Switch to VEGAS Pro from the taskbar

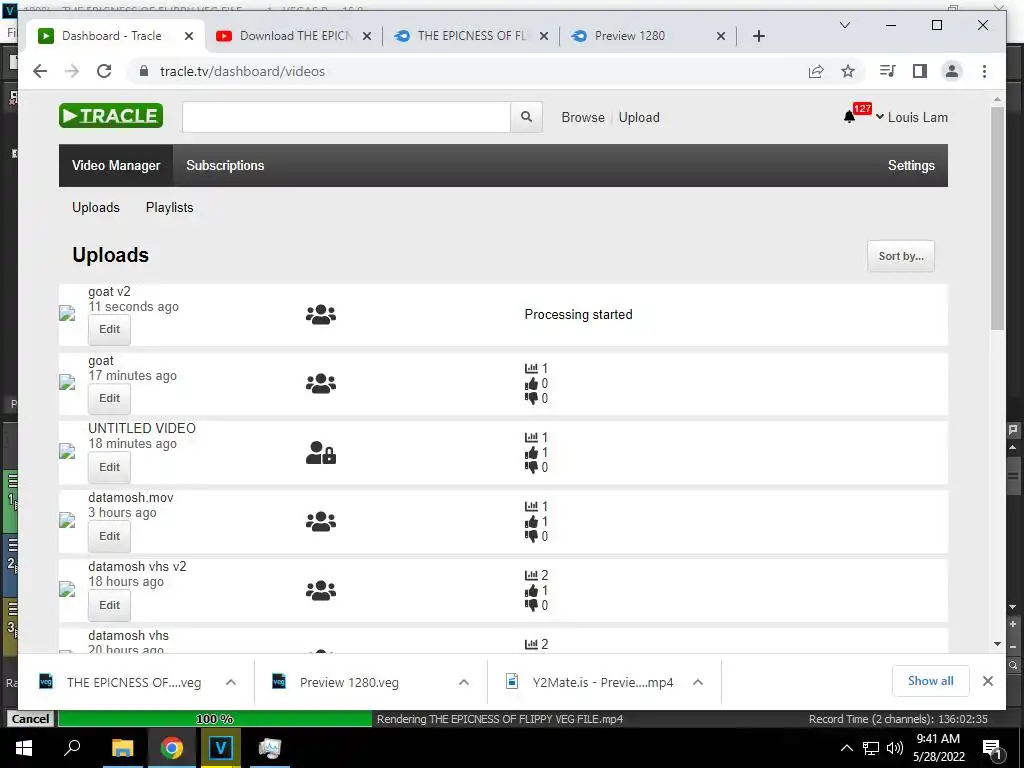[x=221, y=748]
